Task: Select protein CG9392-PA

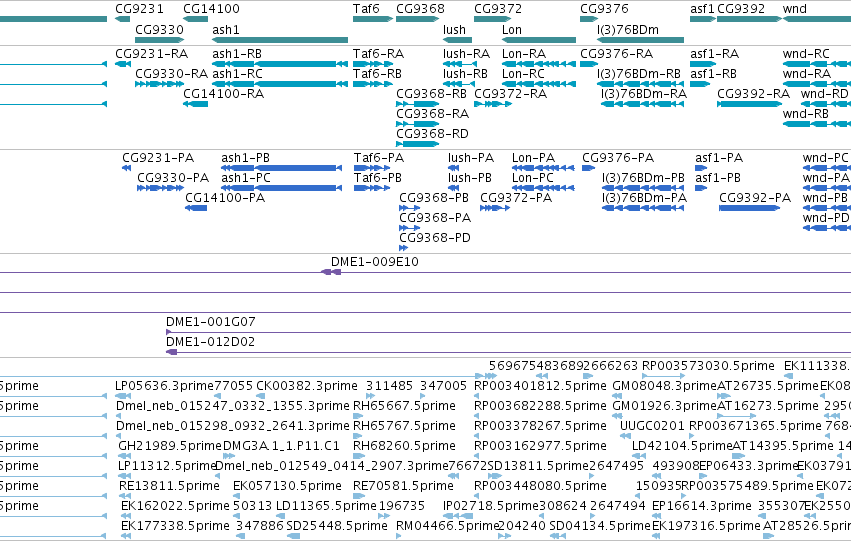Action: coord(755,198)
